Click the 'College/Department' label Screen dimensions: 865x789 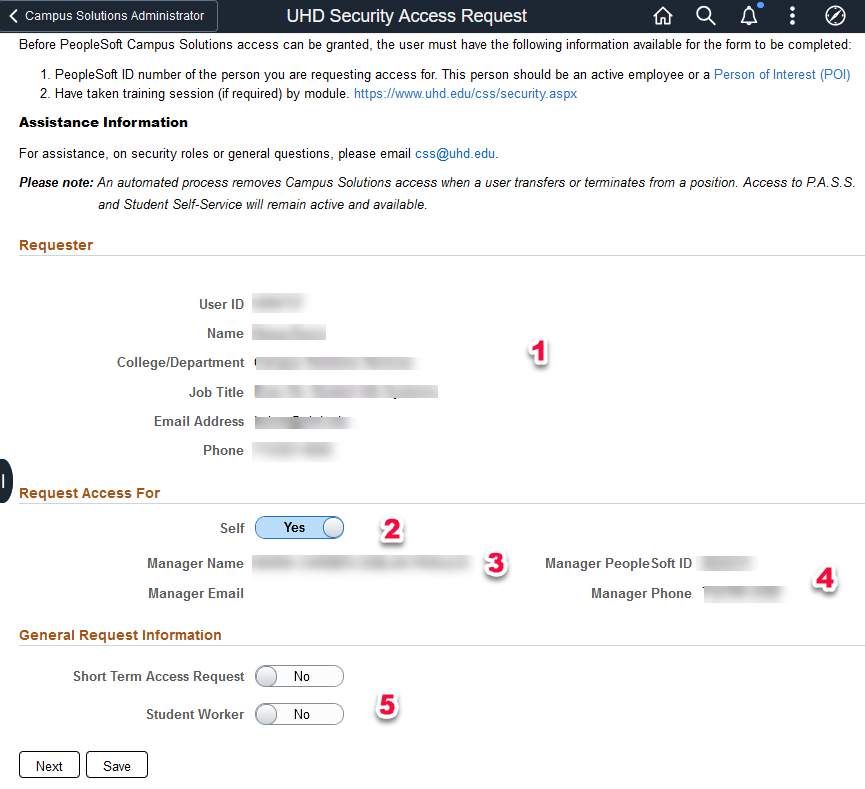180,362
